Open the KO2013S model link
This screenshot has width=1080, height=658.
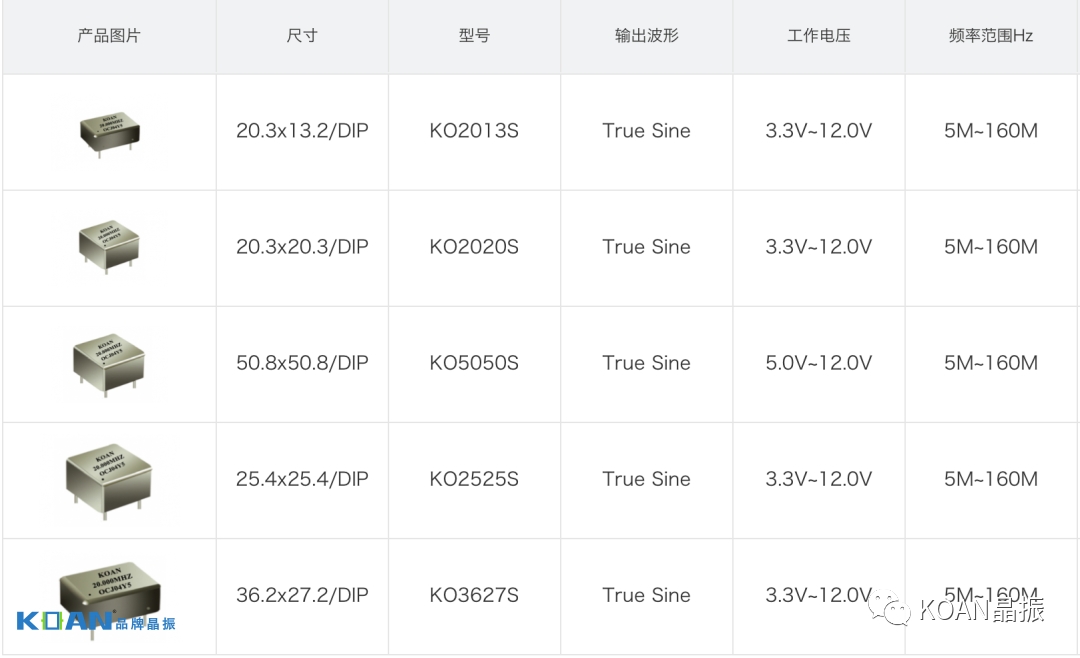(474, 131)
